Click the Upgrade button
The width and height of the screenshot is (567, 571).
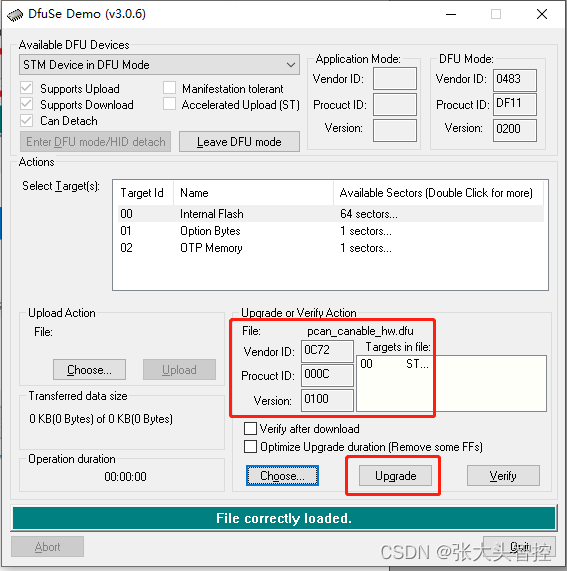(x=395, y=476)
